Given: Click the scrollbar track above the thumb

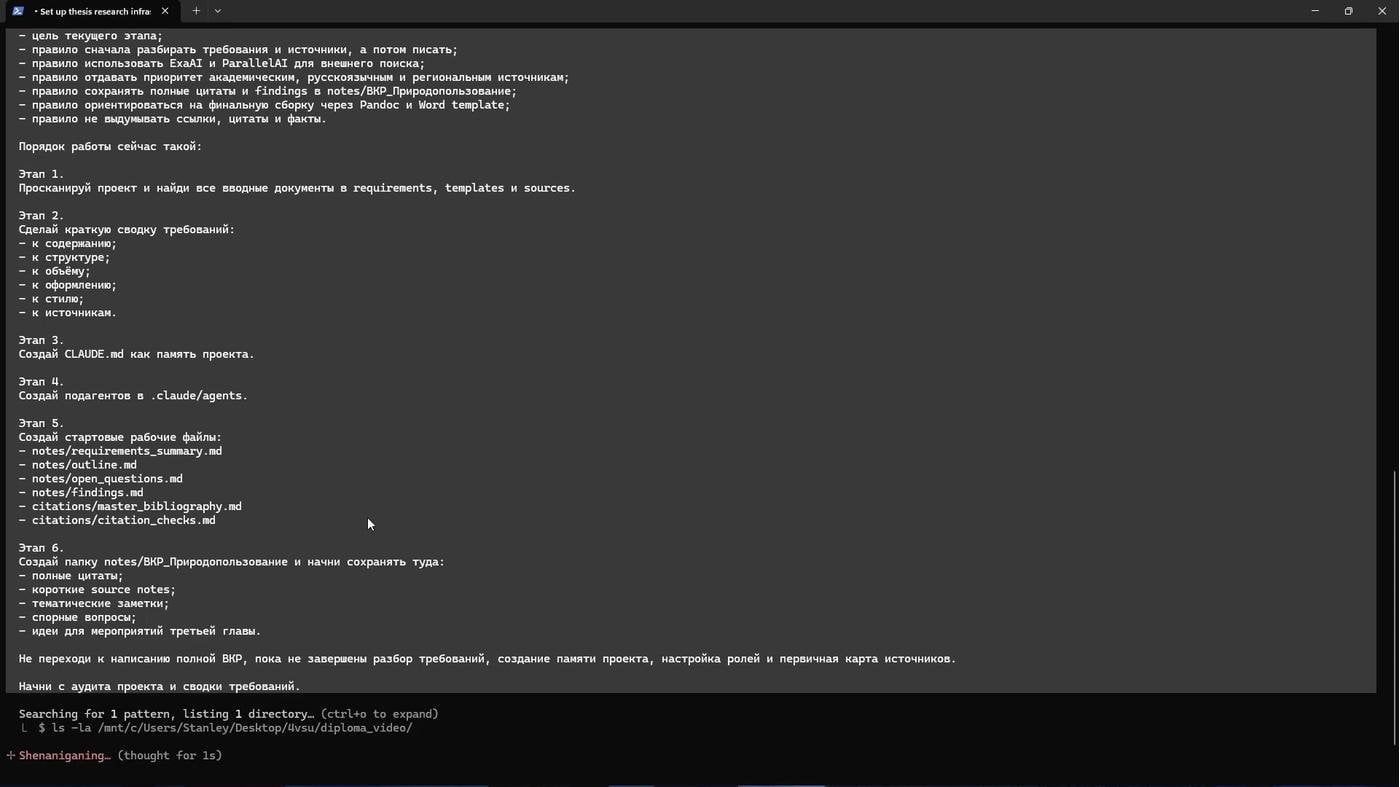Looking at the screenshot, I should coord(1394,250).
